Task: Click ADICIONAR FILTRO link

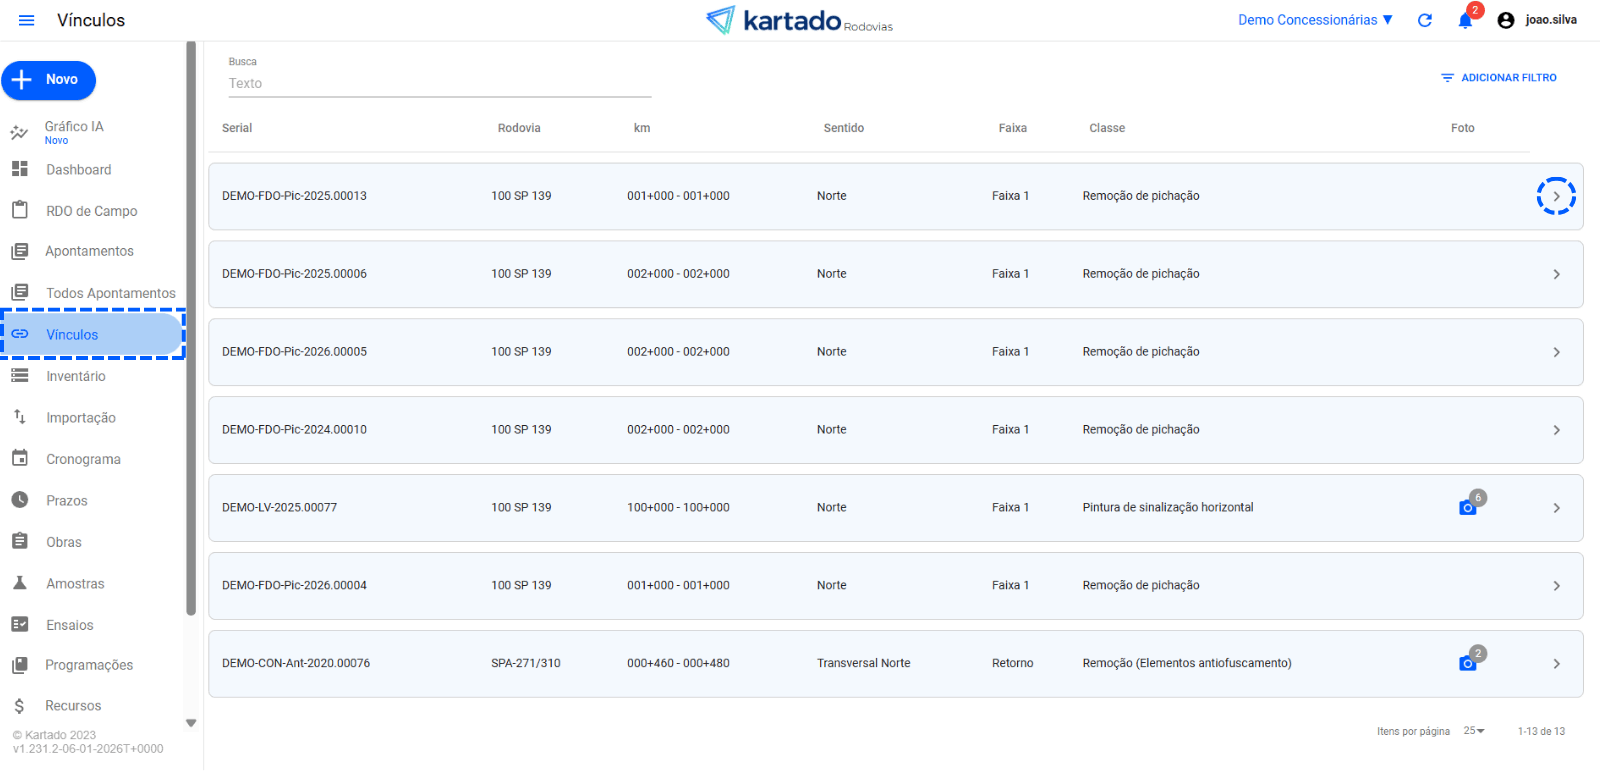Action: click(x=1508, y=78)
